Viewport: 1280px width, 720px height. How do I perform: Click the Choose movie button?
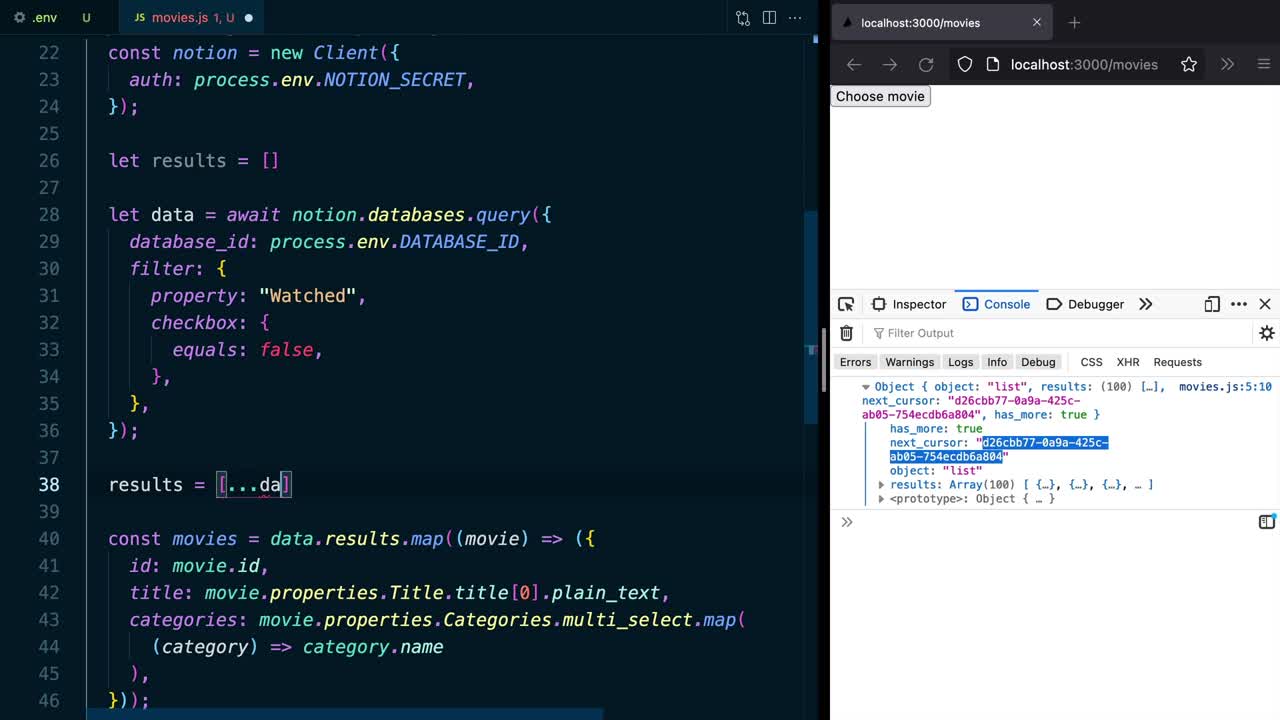pyautogui.click(x=880, y=96)
